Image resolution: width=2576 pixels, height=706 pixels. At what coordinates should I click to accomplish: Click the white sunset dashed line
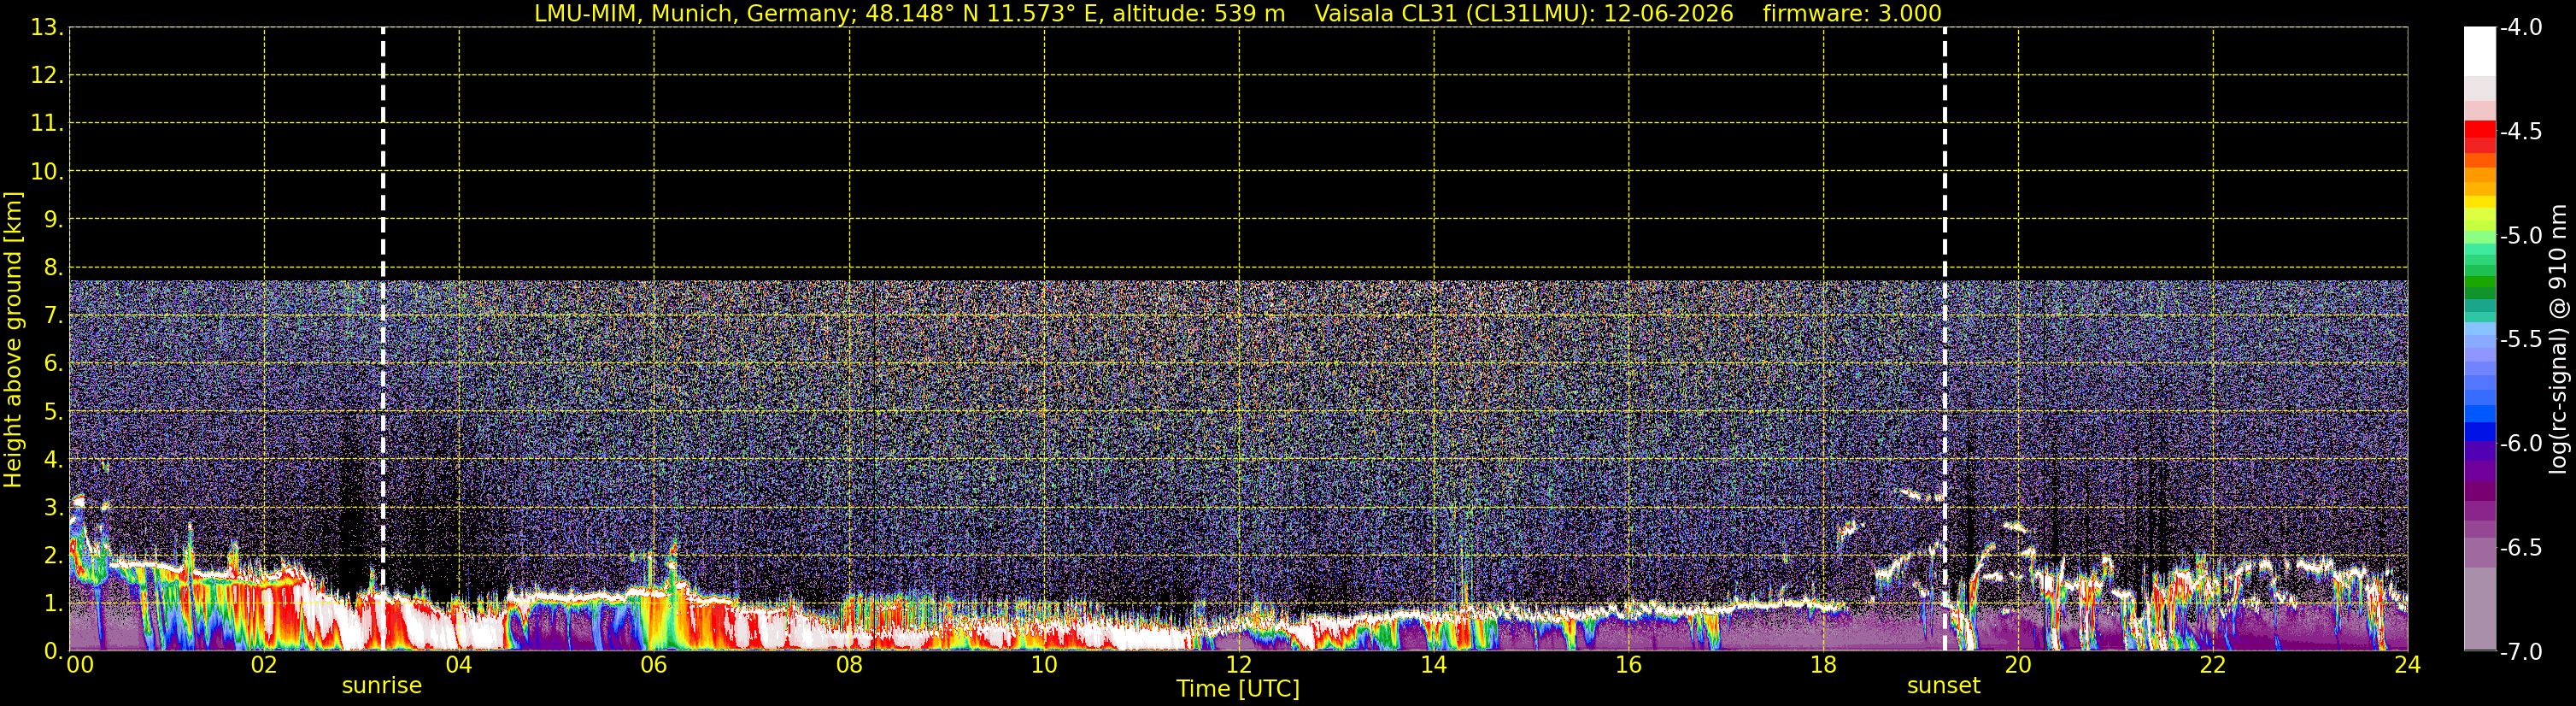click(1945, 338)
